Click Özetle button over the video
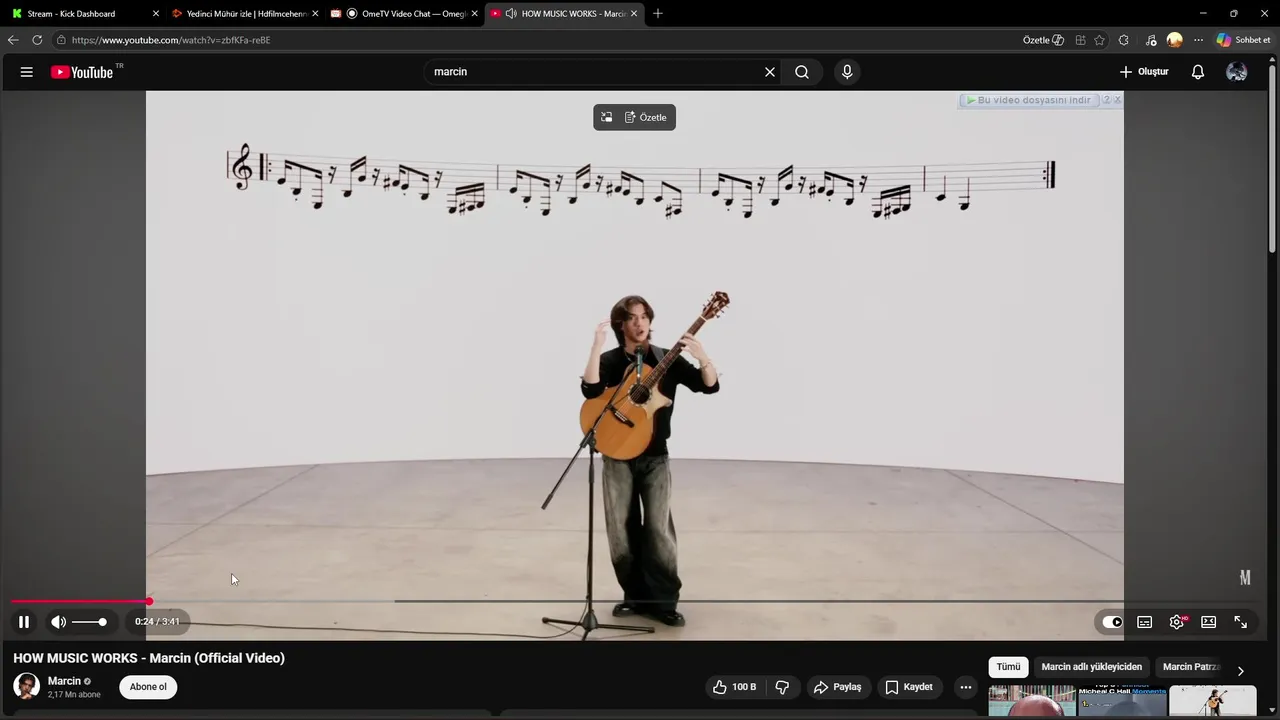The width and height of the screenshot is (1280, 720). coord(645,117)
